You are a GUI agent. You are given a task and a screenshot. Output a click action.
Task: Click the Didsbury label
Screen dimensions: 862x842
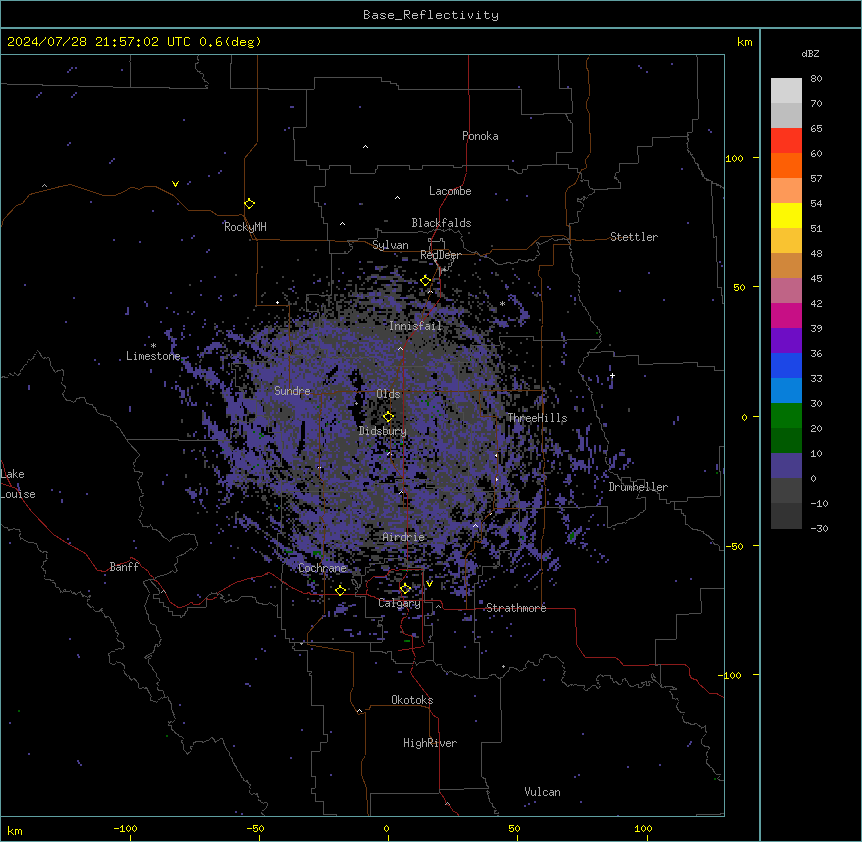pos(383,431)
